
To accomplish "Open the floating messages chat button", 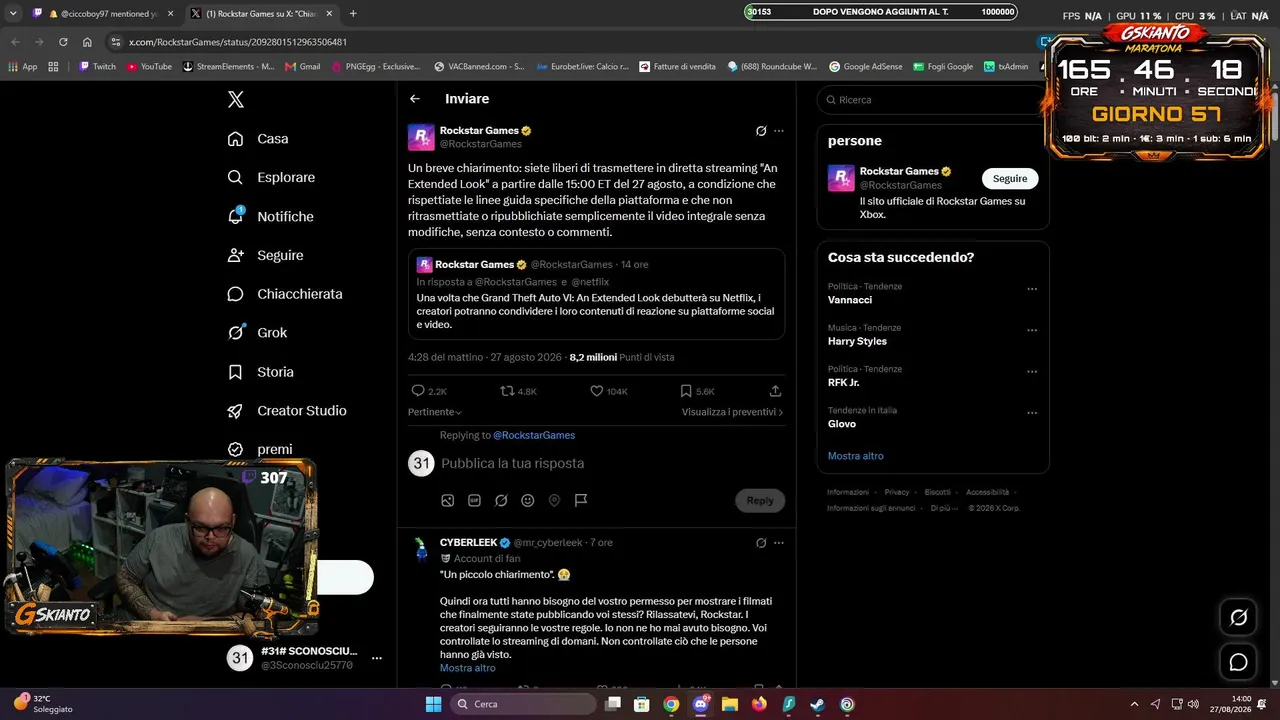I will pos(1238,662).
